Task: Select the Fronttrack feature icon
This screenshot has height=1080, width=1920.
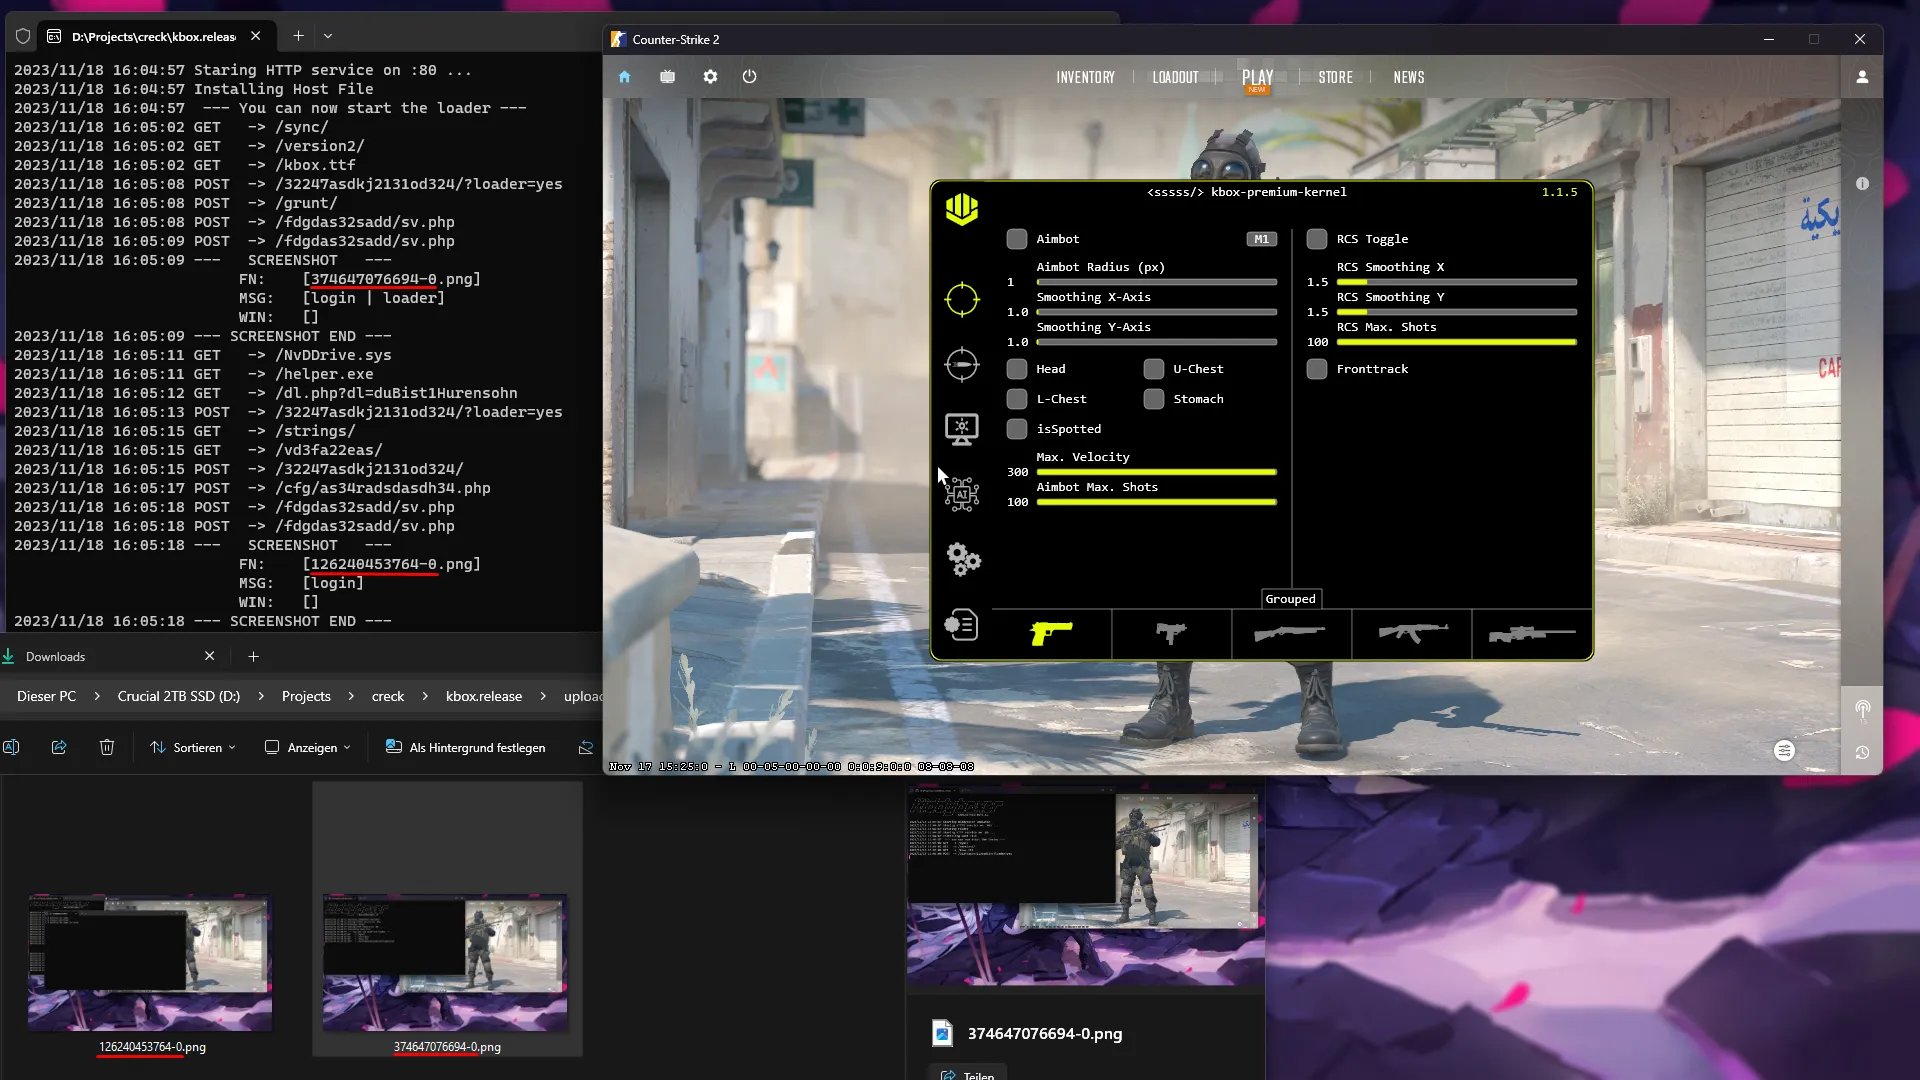Action: (x=1316, y=369)
